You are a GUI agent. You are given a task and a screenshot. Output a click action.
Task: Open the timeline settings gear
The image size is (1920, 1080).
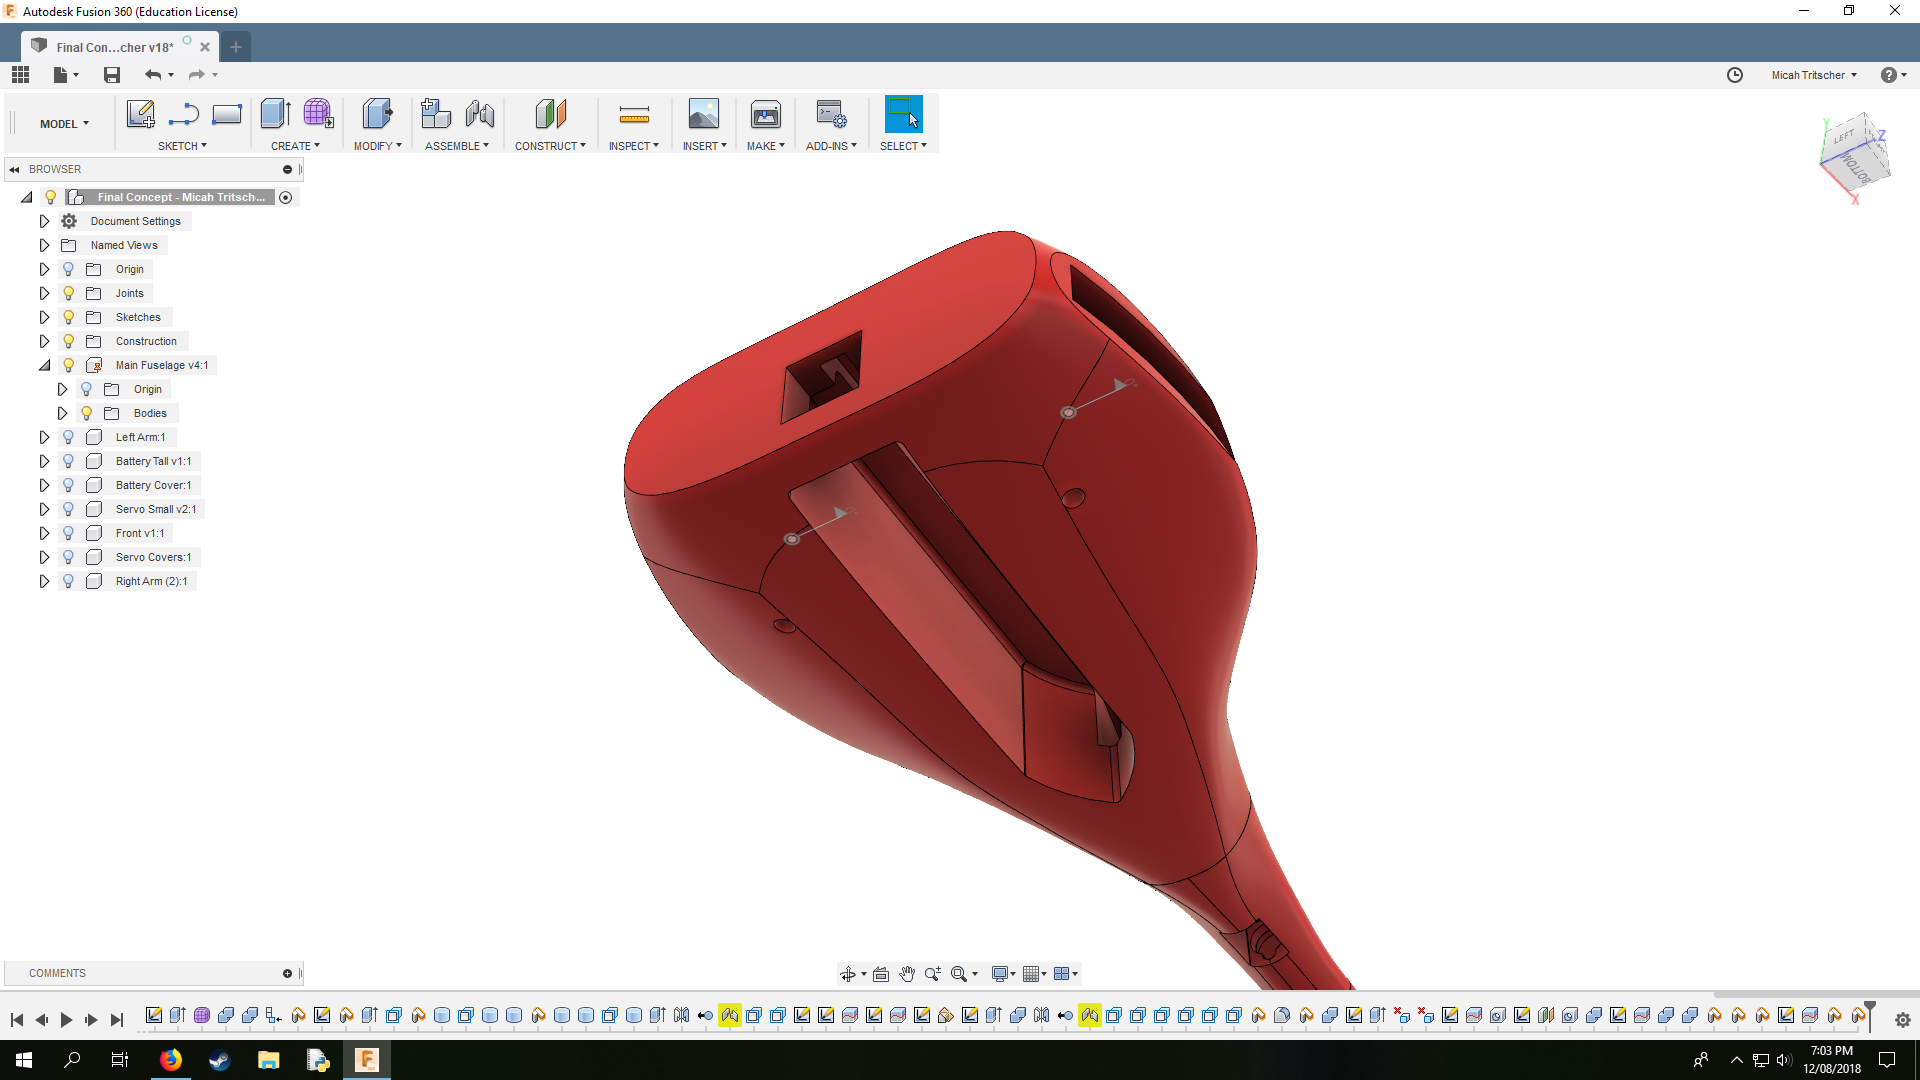pyautogui.click(x=1902, y=1020)
